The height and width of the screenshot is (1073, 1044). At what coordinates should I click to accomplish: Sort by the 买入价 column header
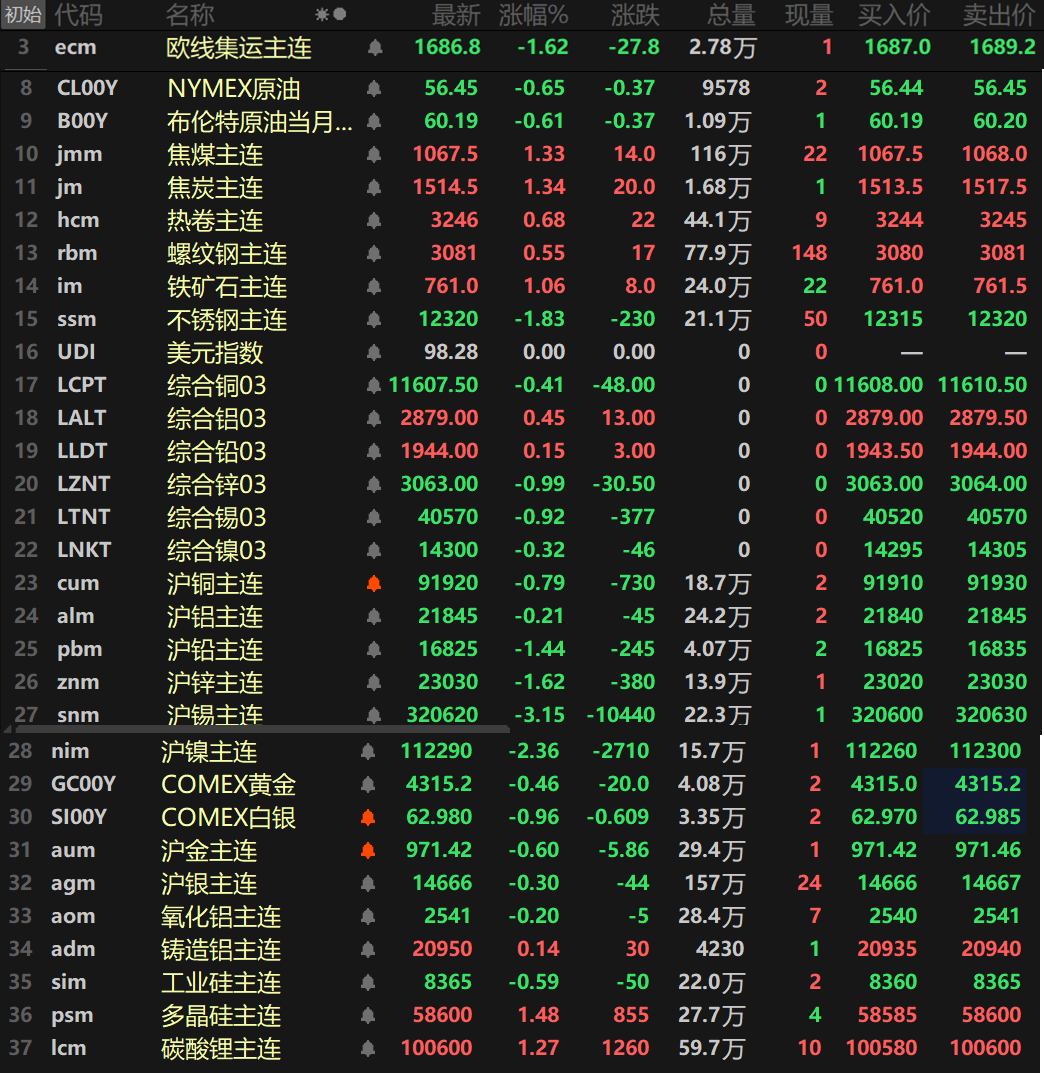coord(894,14)
